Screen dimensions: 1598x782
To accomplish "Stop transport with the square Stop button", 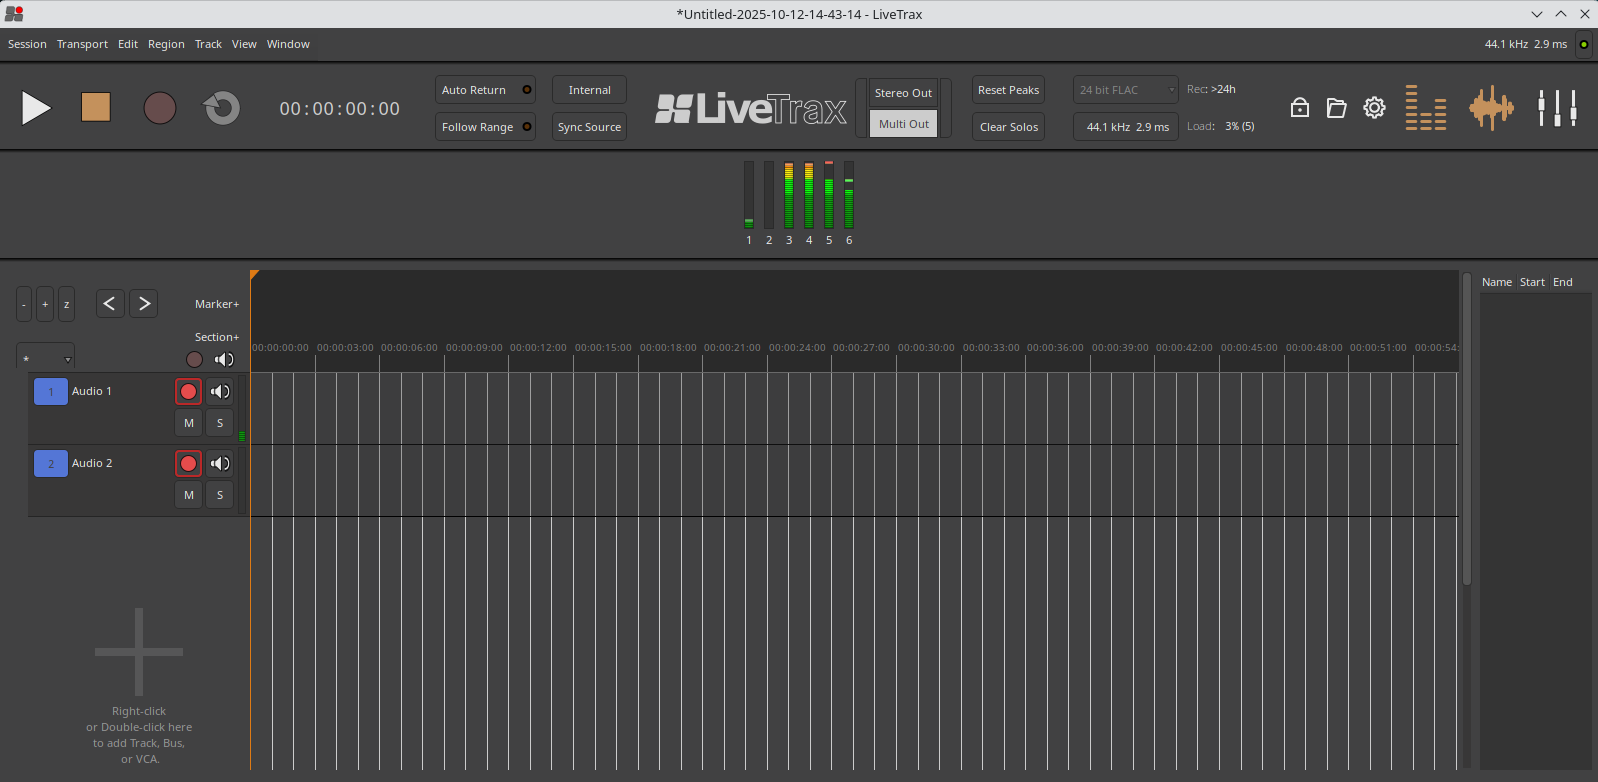I will [96, 108].
